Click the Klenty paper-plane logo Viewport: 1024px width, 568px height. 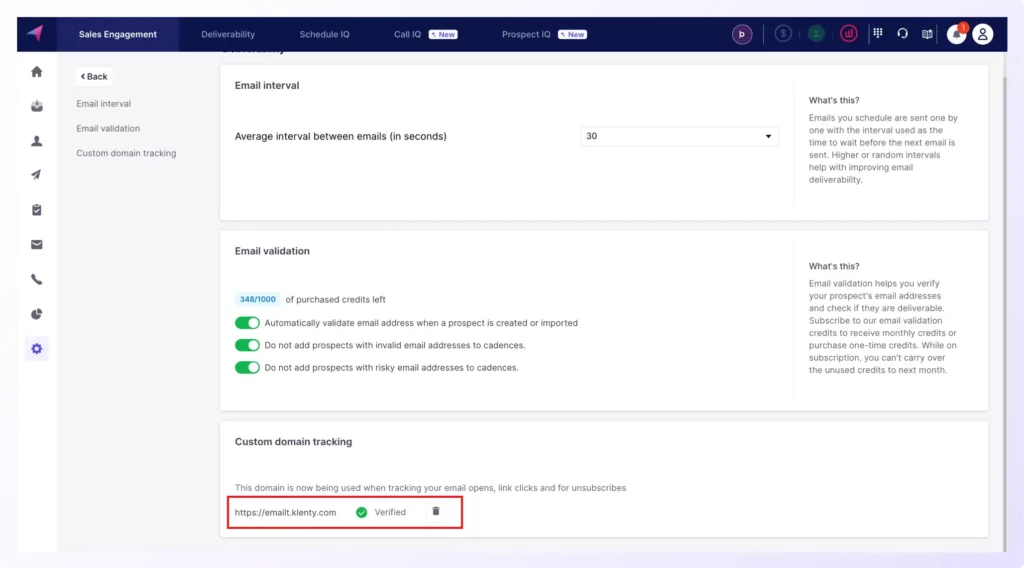[35, 33]
